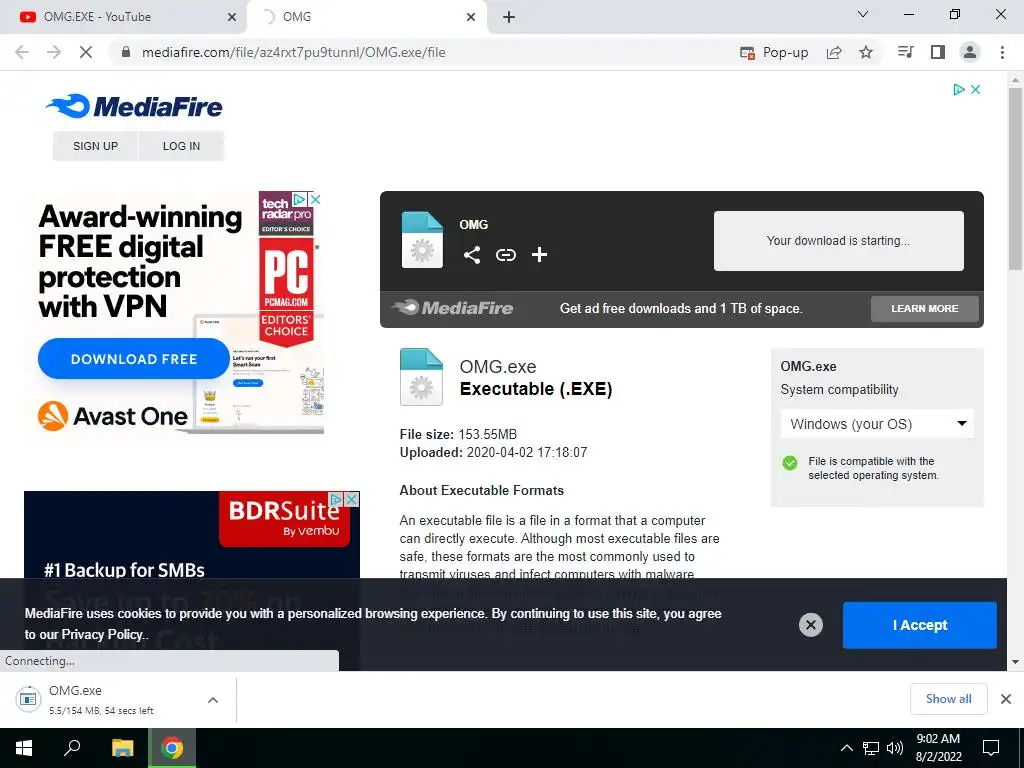Expand OMG.exe download options chevron
The image size is (1024, 768).
coord(212,700)
